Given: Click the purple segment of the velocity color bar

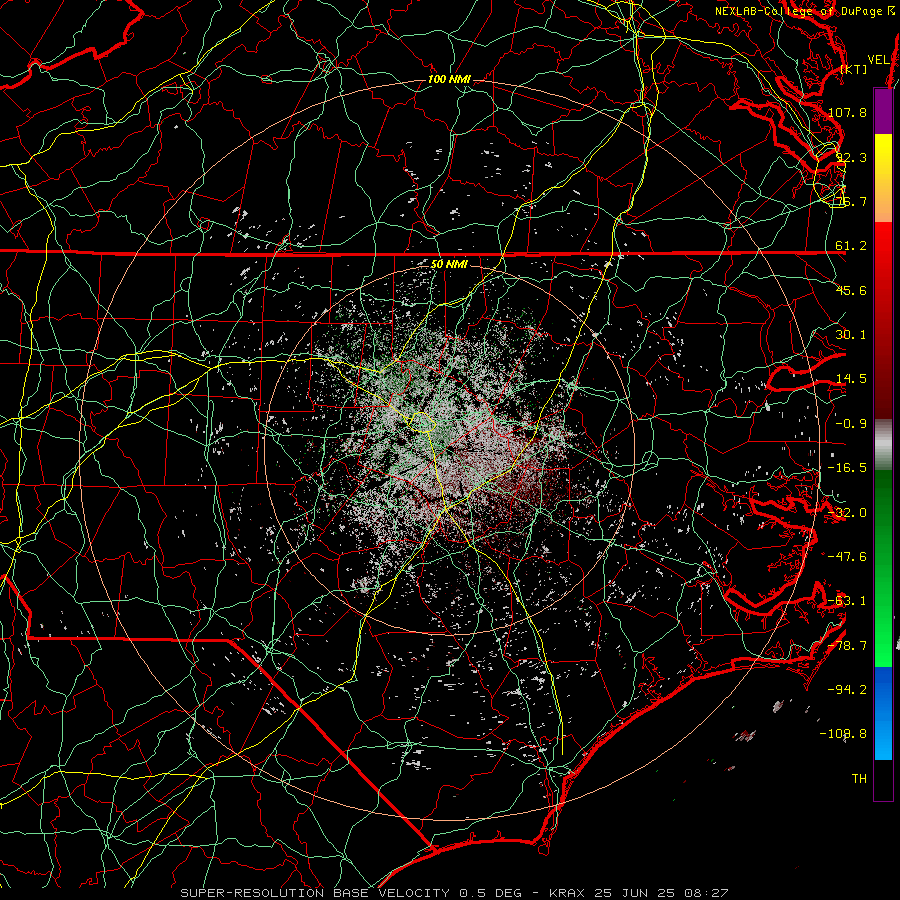Looking at the screenshot, I should [x=883, y=111].
